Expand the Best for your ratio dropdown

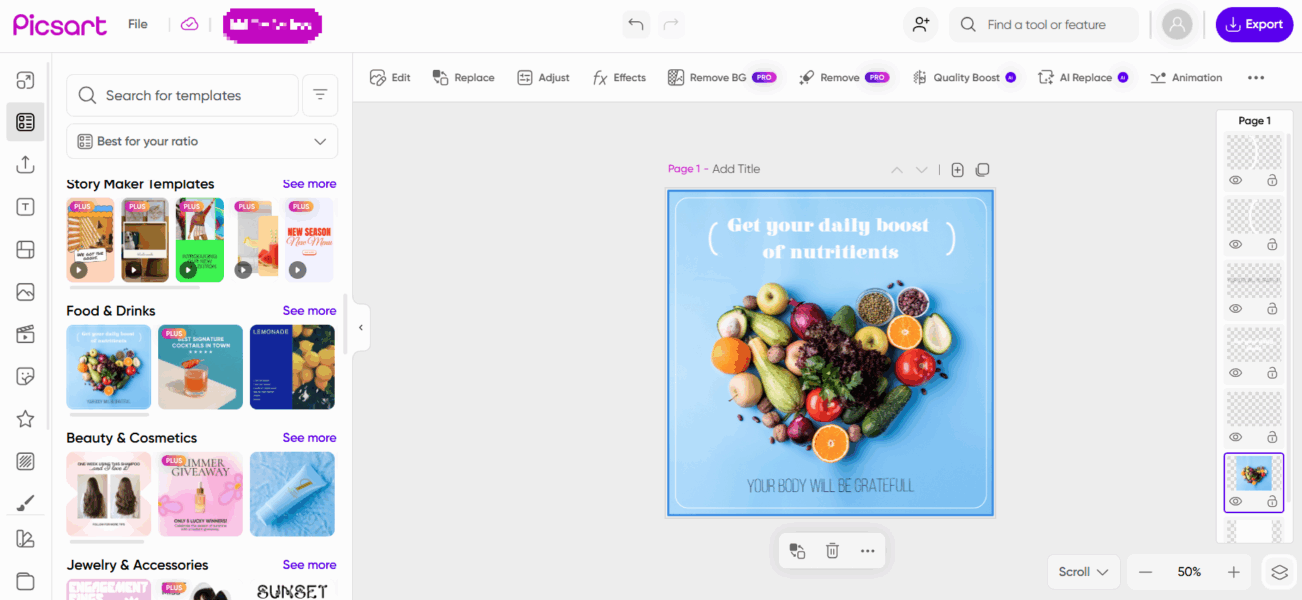tap(201, 141)
